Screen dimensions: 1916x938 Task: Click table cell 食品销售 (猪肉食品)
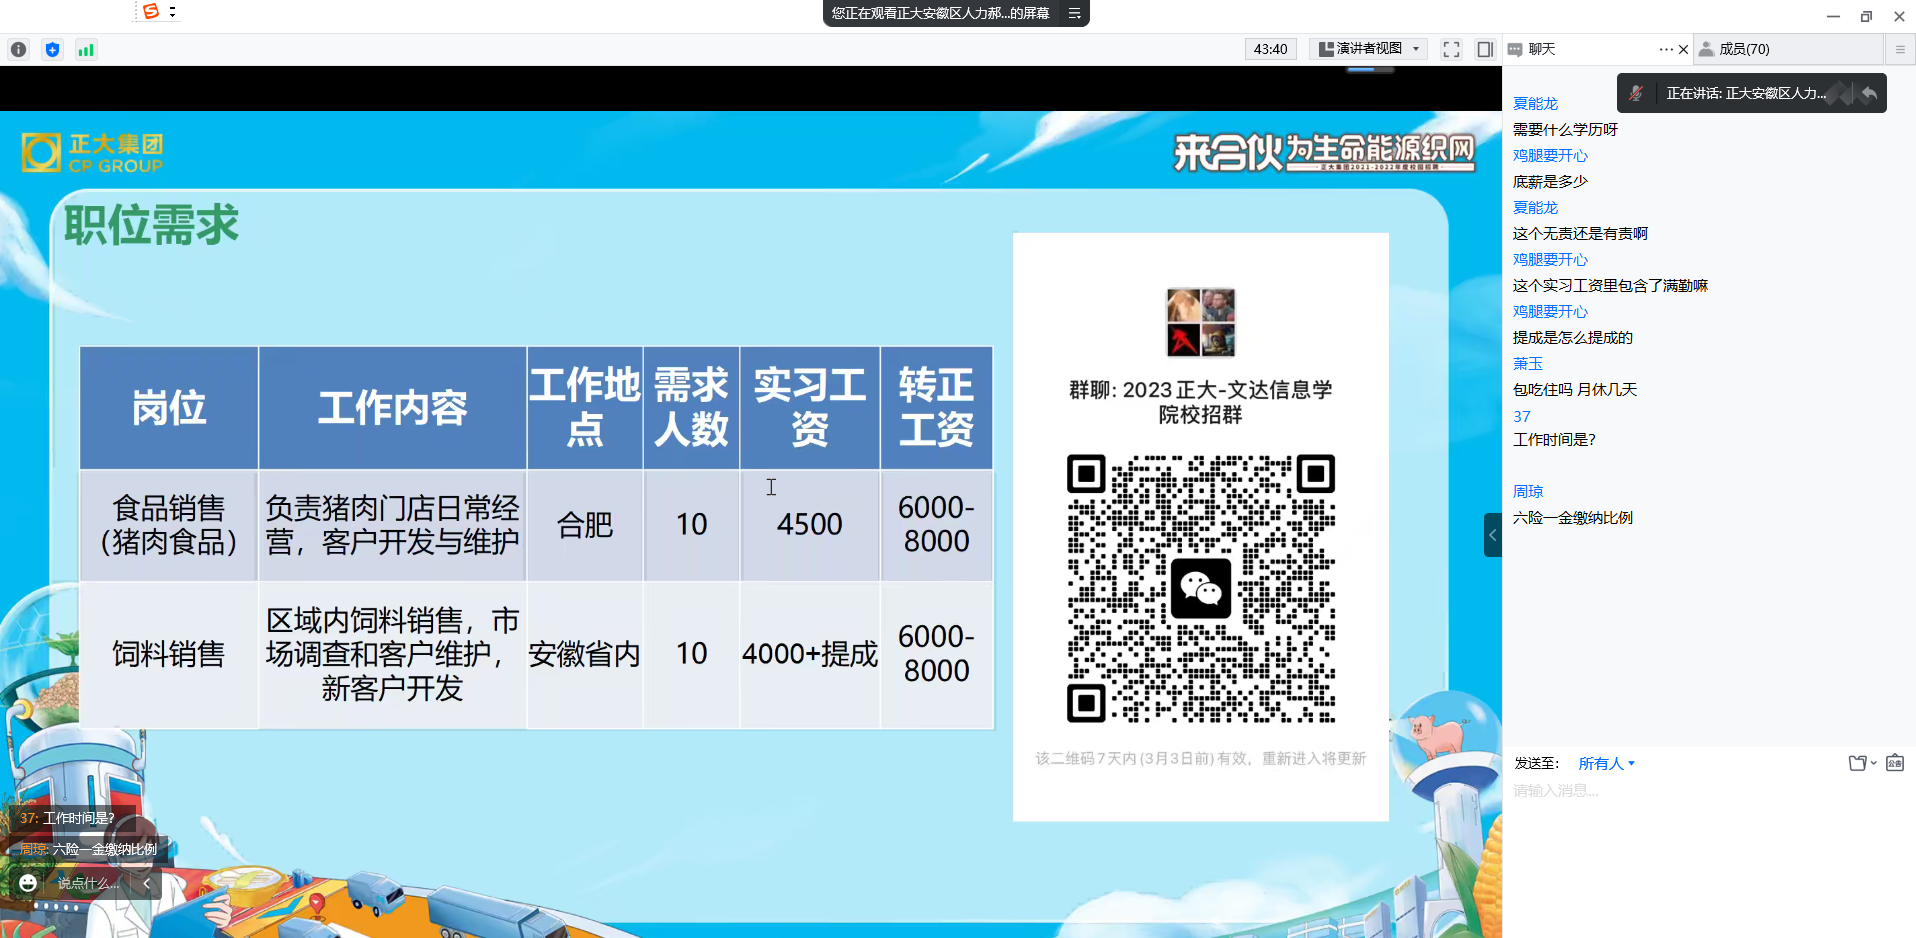[x=168, y=525]
